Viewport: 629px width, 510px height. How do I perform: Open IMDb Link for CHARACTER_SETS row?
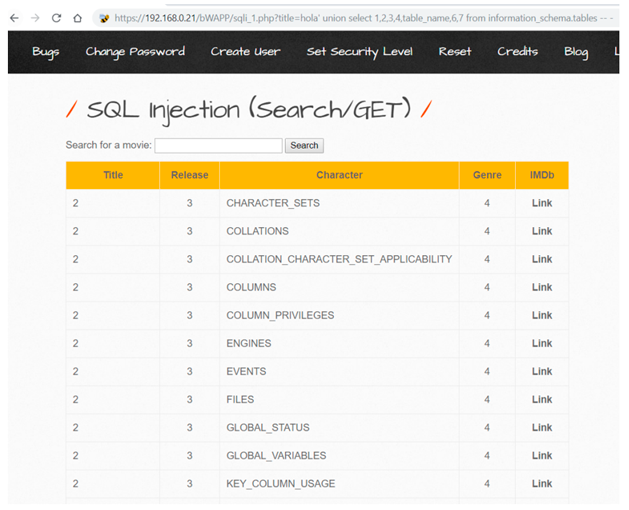pos(541,203)
